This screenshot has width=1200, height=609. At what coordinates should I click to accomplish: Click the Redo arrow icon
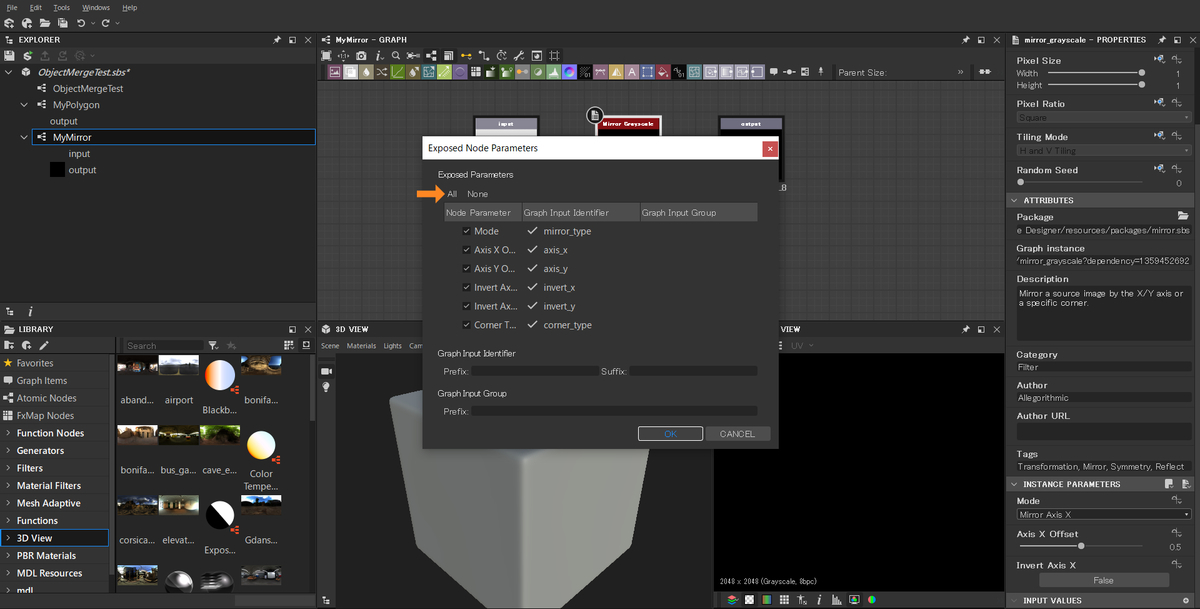[x=105, y=22]
